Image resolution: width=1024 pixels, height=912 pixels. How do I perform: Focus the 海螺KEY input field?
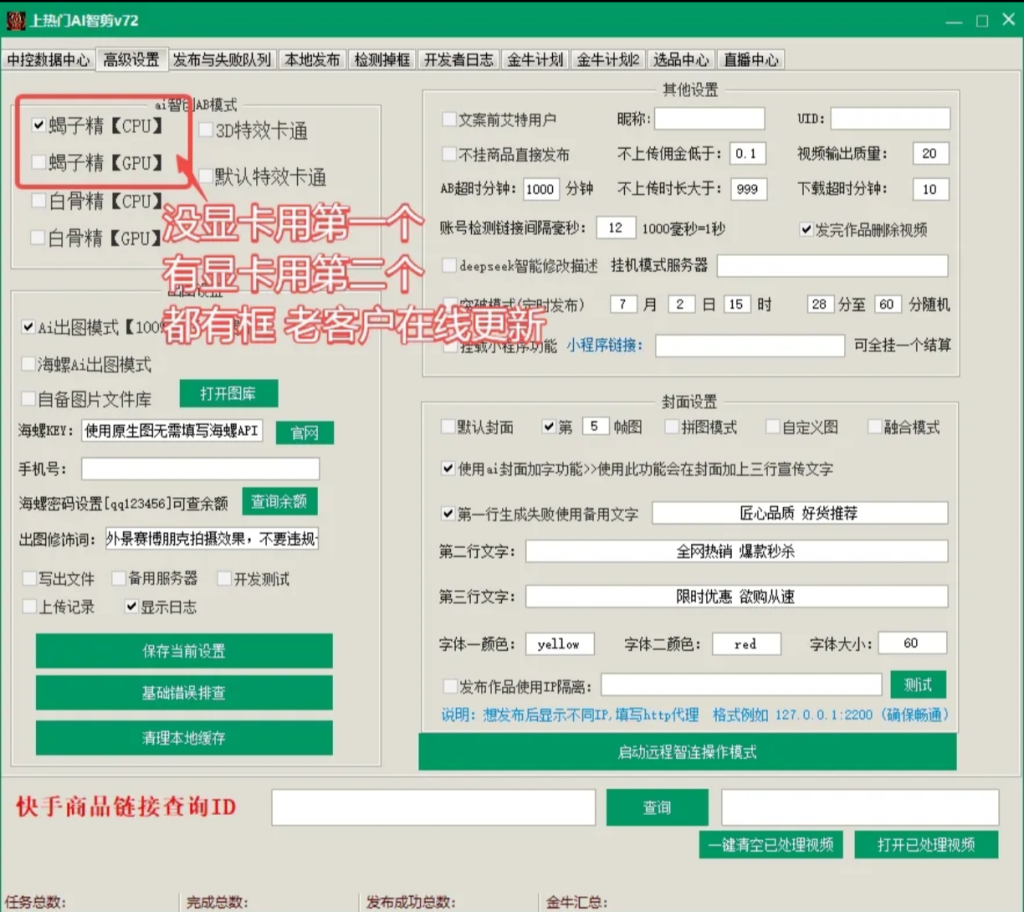pos(172,431)
